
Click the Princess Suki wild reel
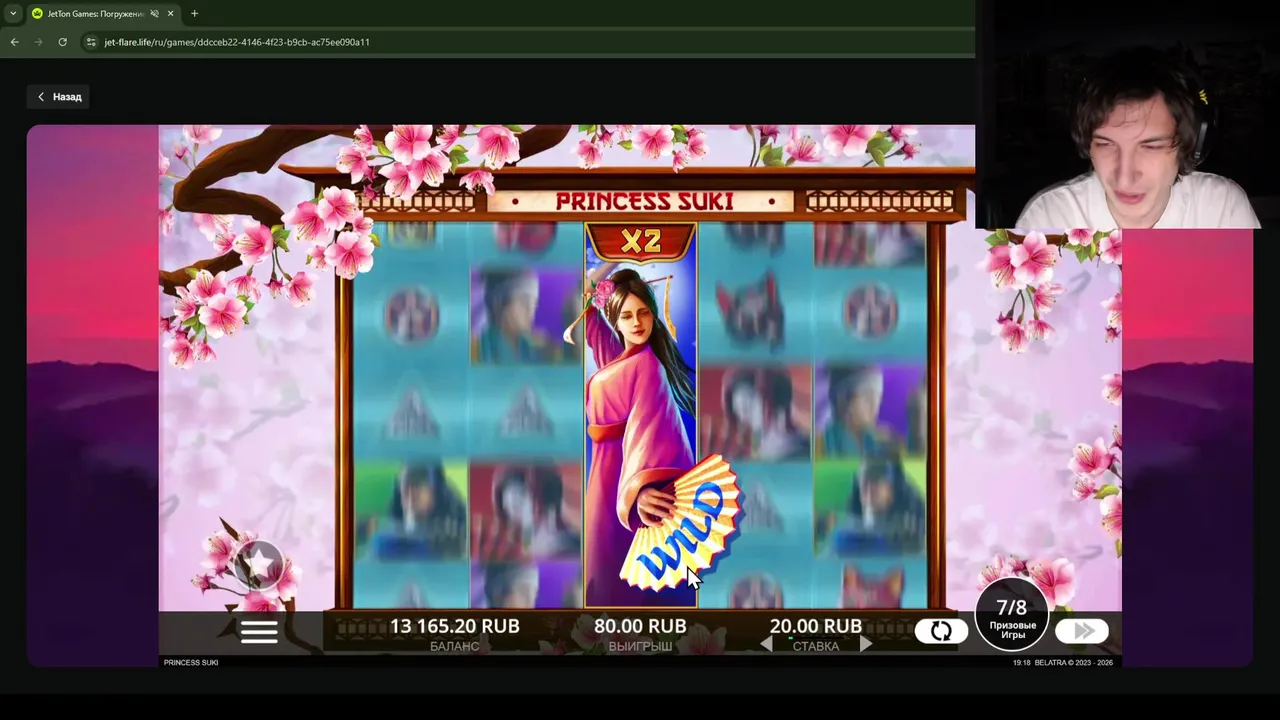pos(641,416)
